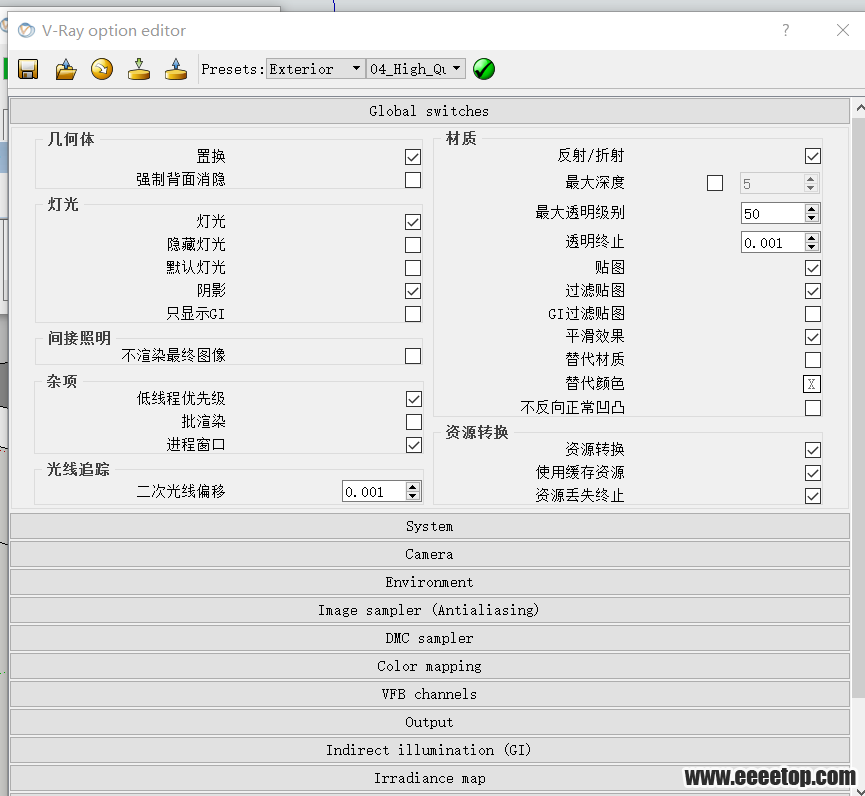Check the 不反向正常凹凸 checkbox
Viewport: 865px width, 796px height.
click(813, 408)
